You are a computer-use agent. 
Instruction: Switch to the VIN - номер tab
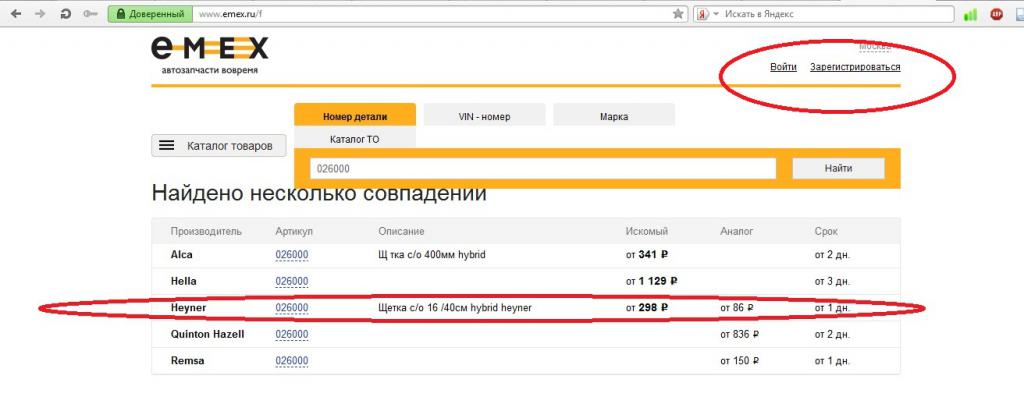pos(484,115)
